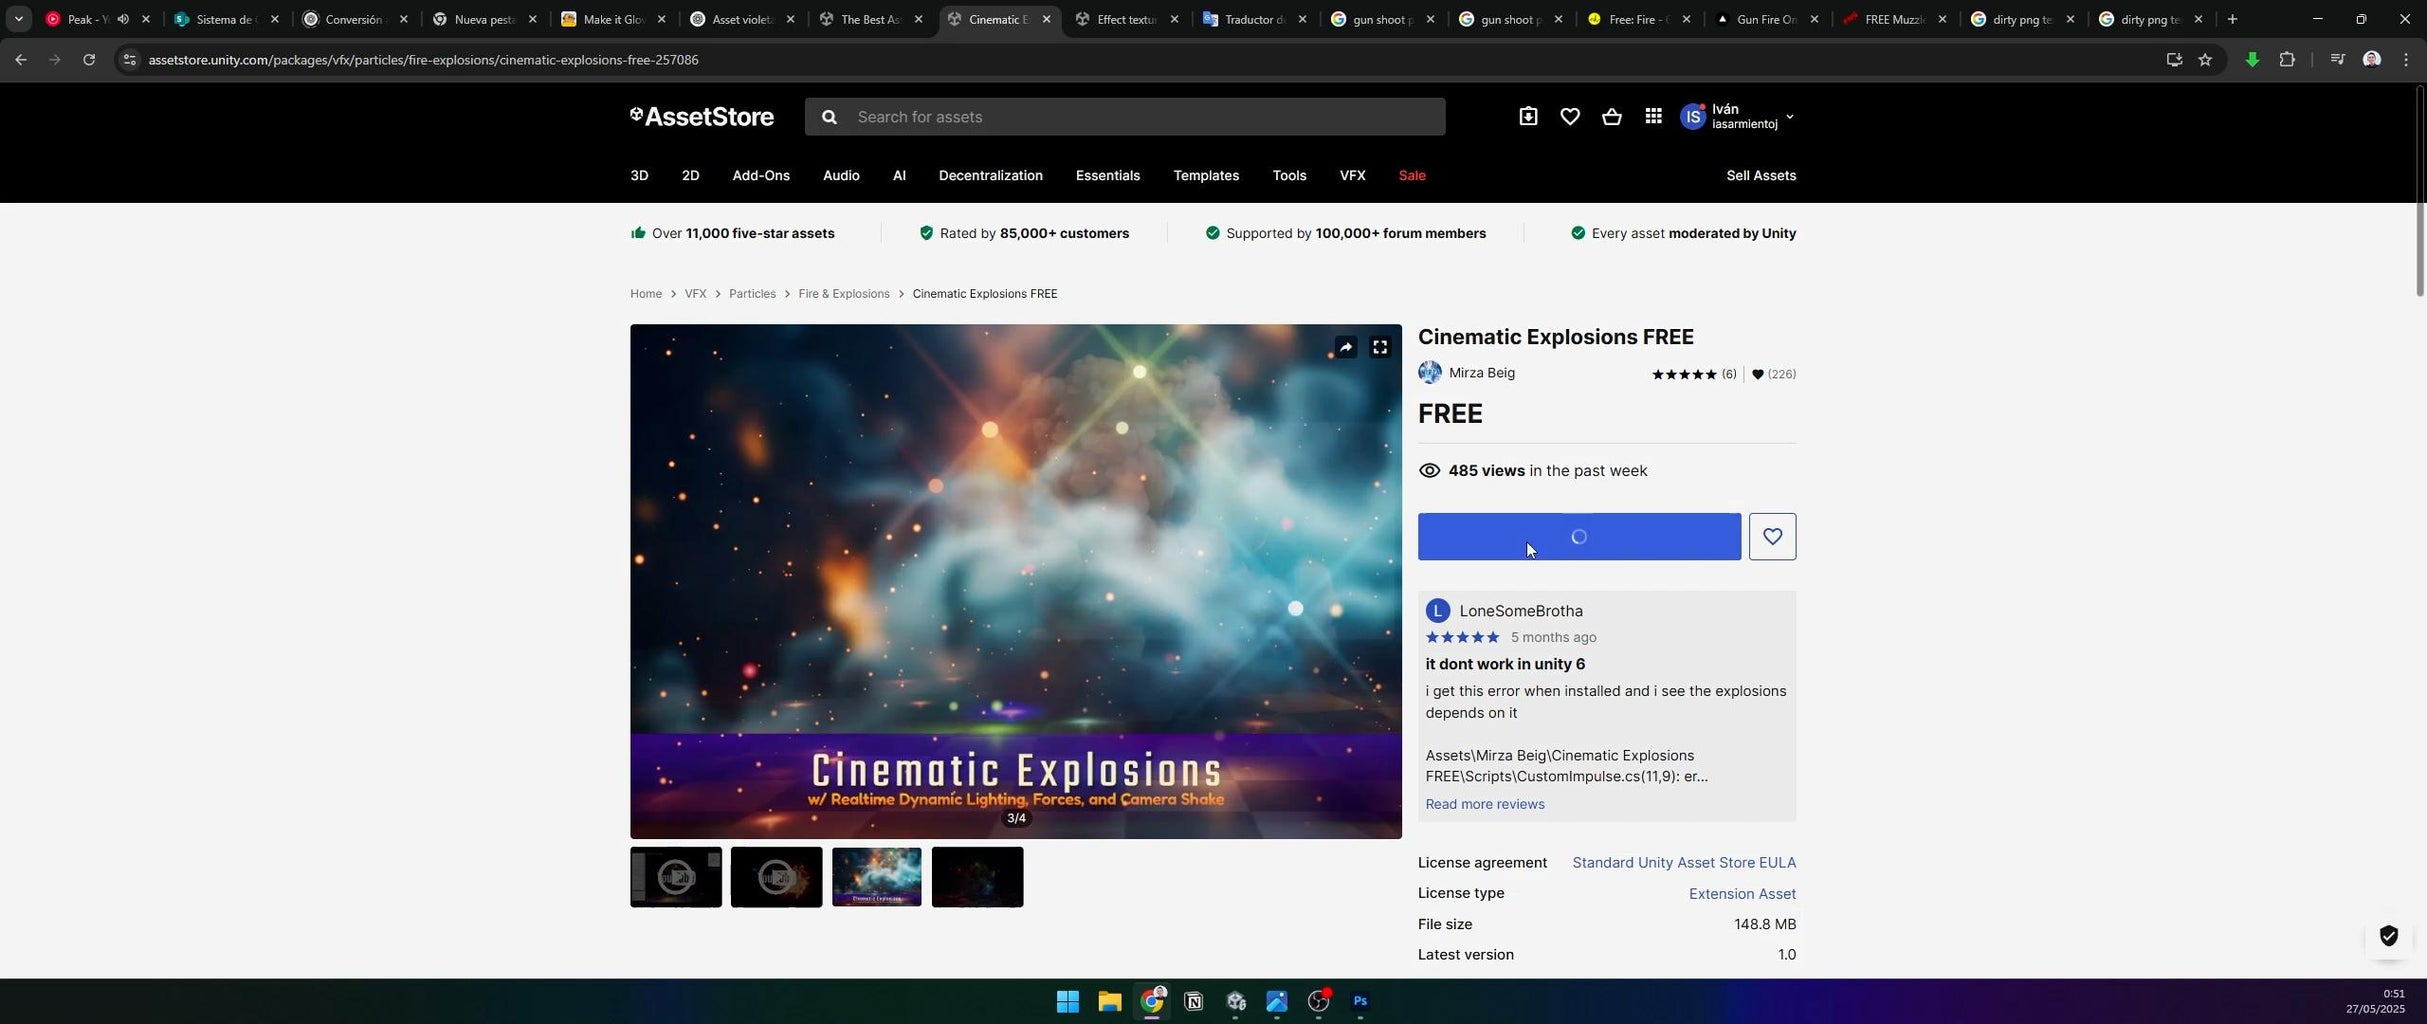Open the green download manager icon
Viewport: 2427px width, 1024px height.
coord(2252,60)
